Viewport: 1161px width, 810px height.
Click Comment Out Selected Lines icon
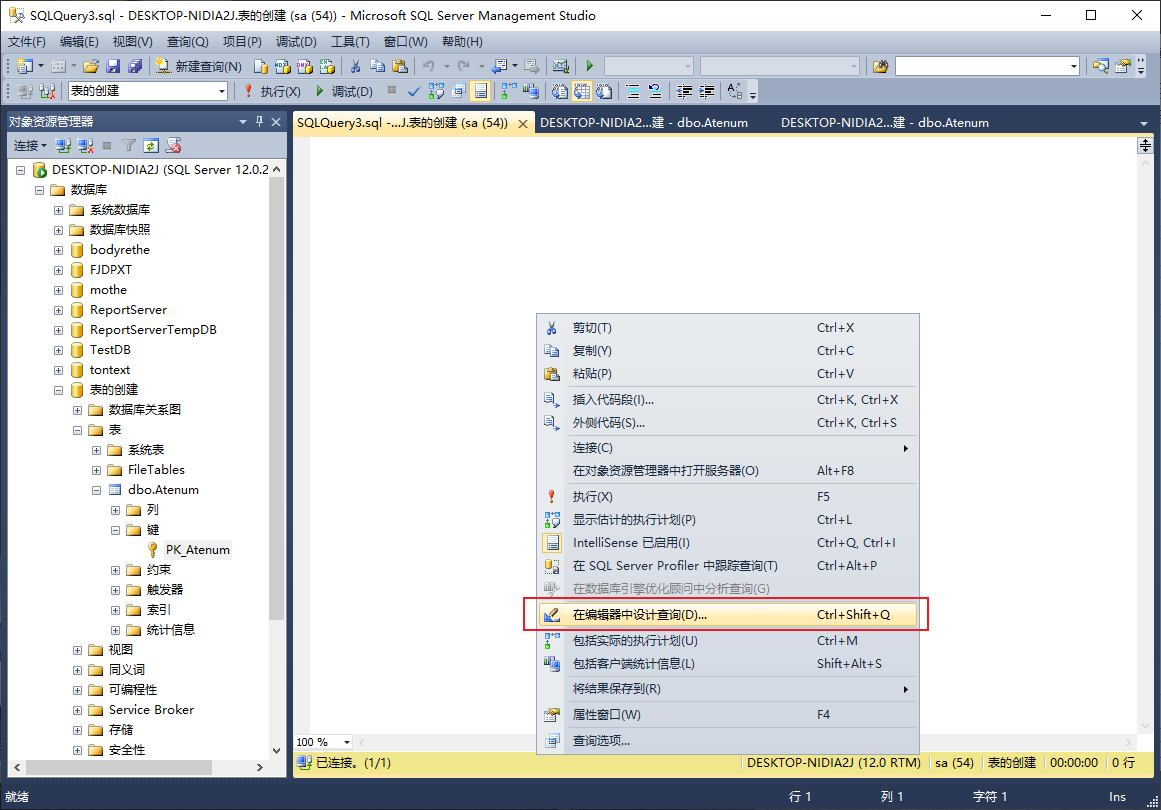click(x=633, y=91)
